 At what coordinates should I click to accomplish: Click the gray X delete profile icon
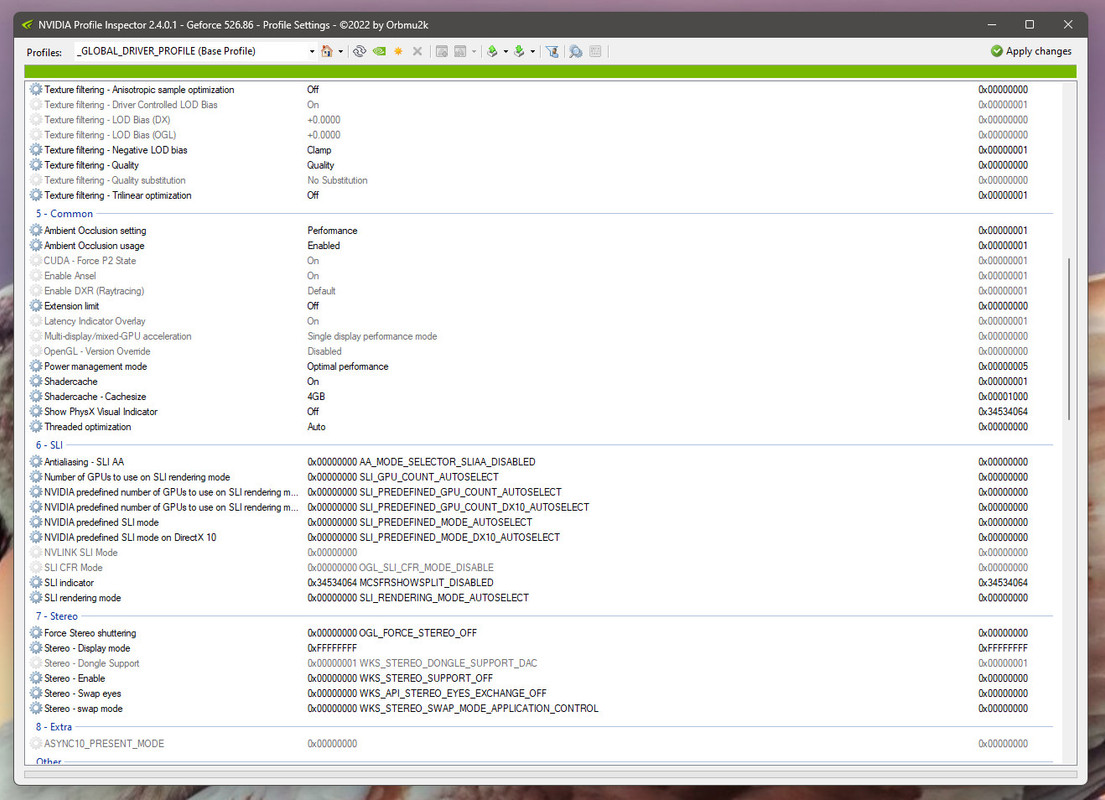[x=417, y=51]
